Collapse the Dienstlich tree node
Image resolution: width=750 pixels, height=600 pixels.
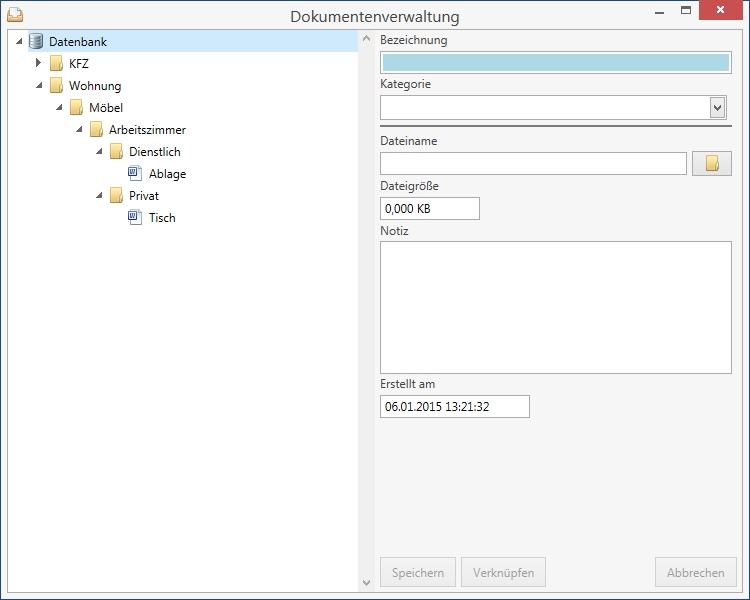coord(99,151)
